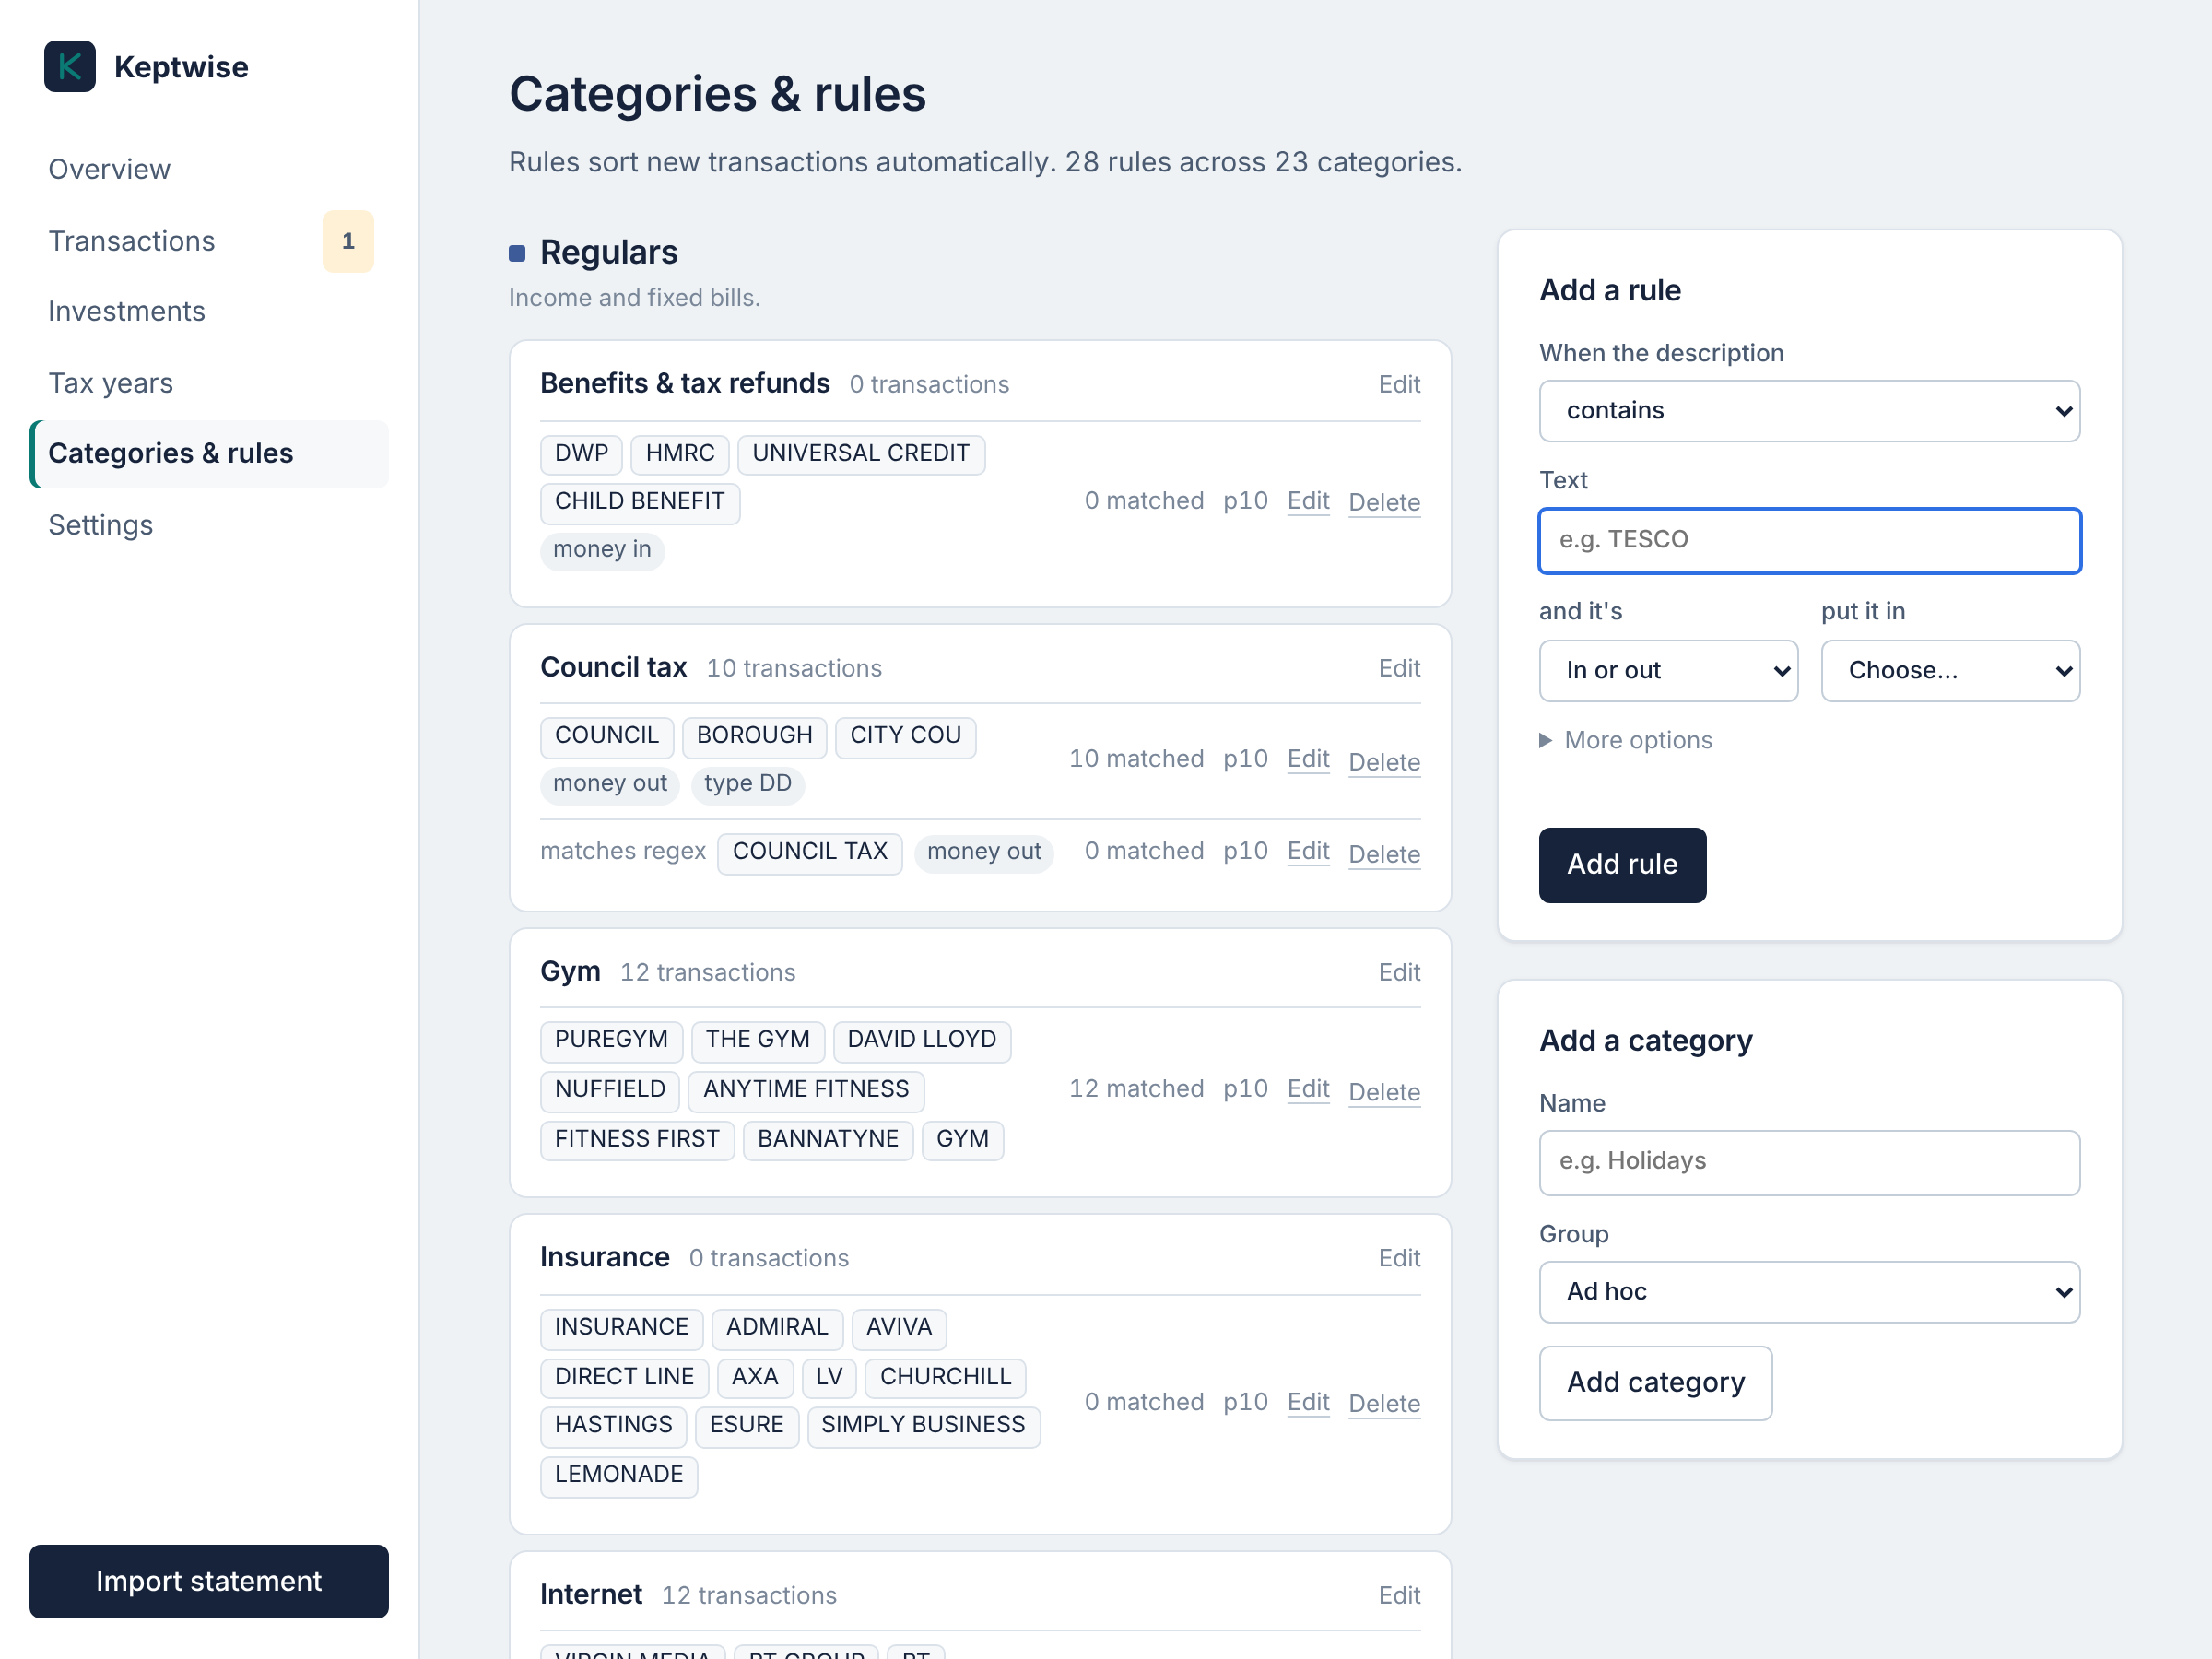
Task: Click the UNIVERSAL CREDIT keyword tag
Action: pos(861,453)
